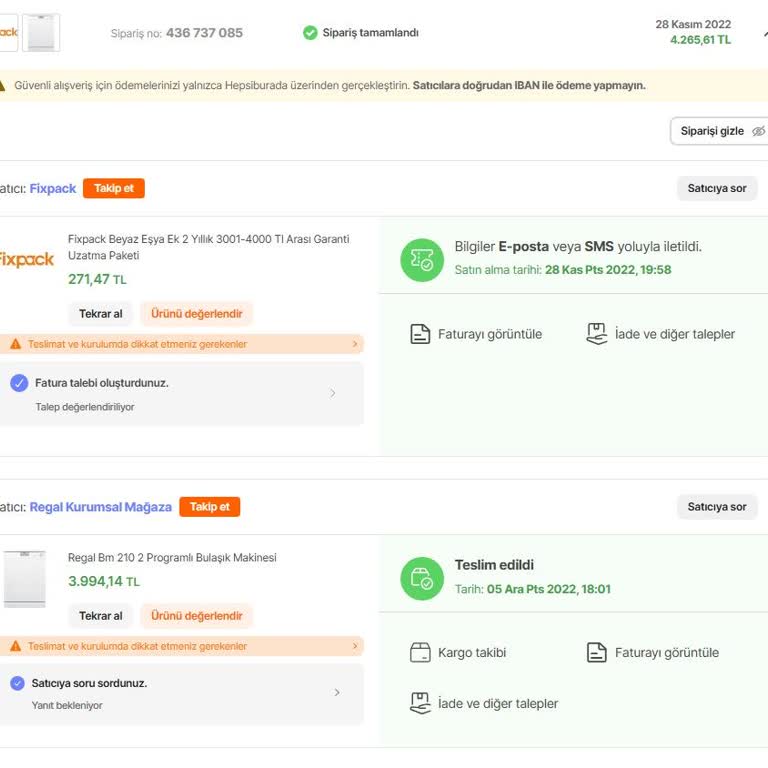The image size is (768, 768).
Task: Open return requests for Regal dishwasher
Action: click(484, 703)
